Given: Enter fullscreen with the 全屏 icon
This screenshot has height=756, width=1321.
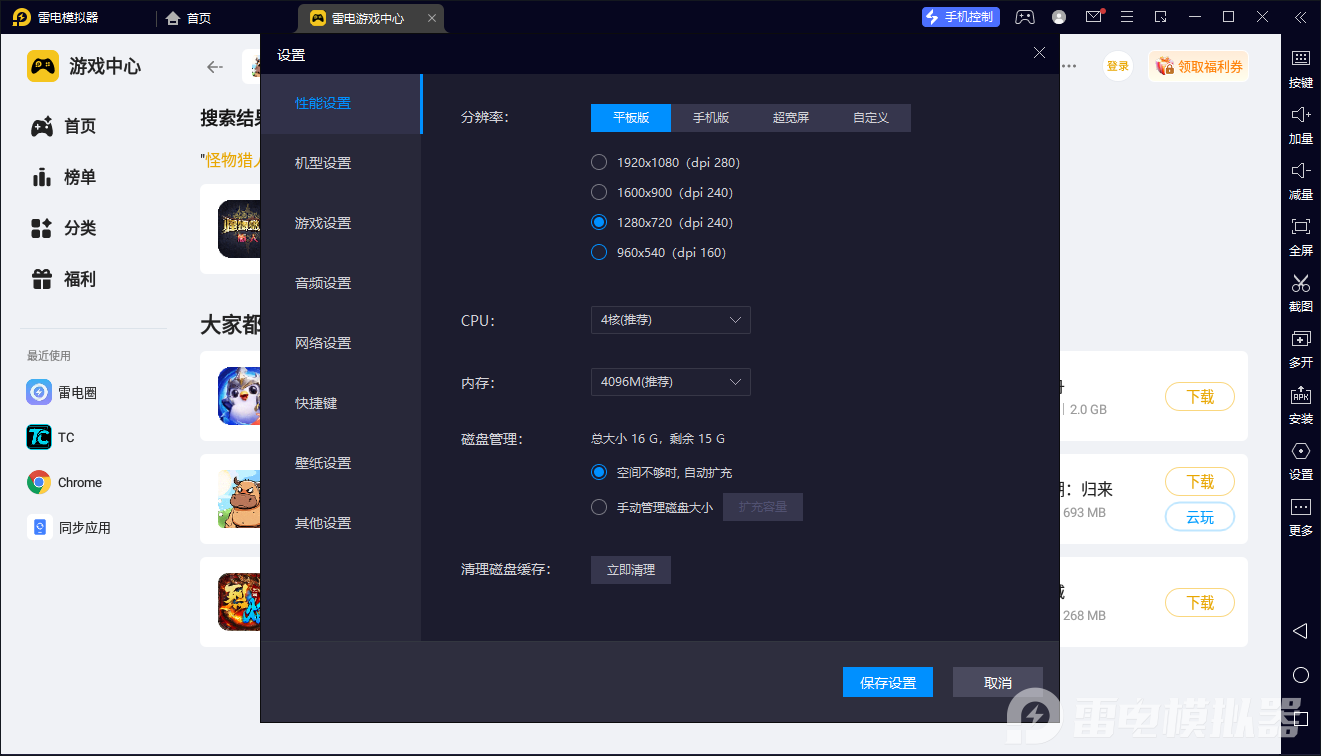Looking at the screenshot, I should [1300, 227].
